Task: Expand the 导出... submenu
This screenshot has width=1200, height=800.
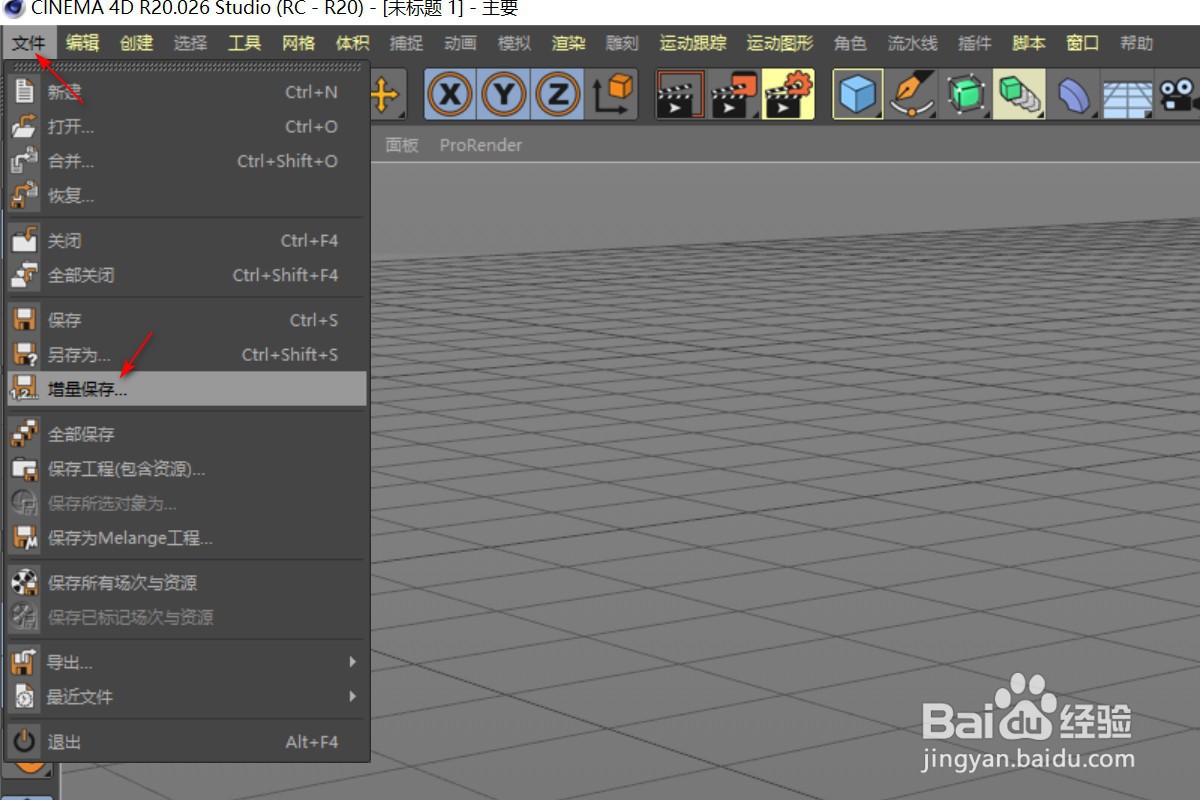Action: [188, 663]
